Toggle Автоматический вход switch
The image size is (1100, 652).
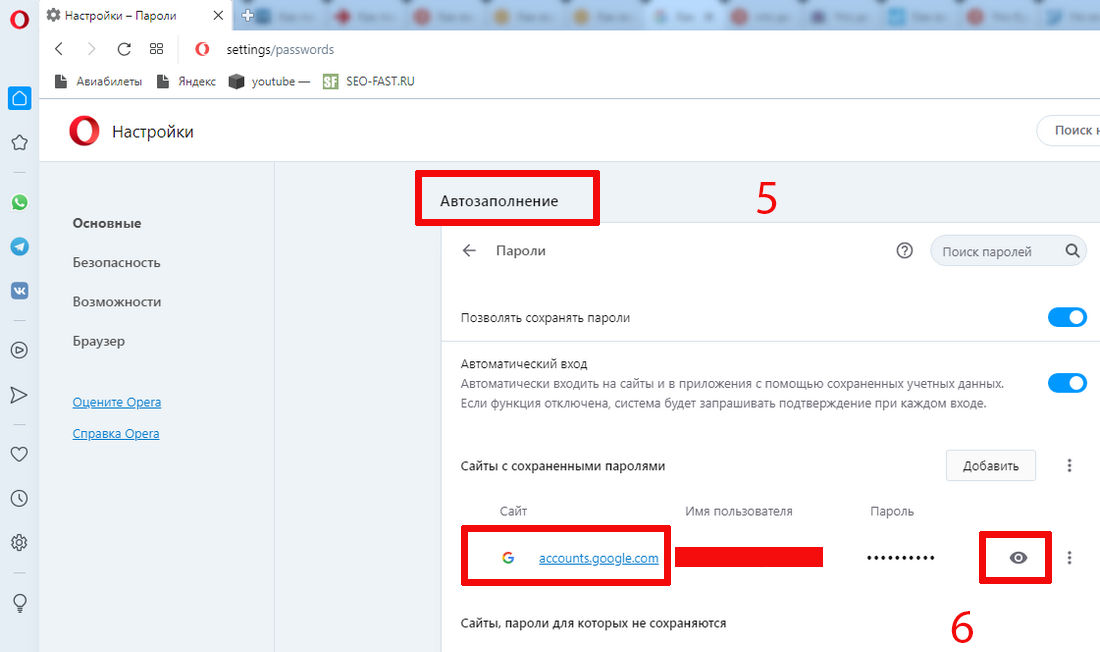(1067, 383)
